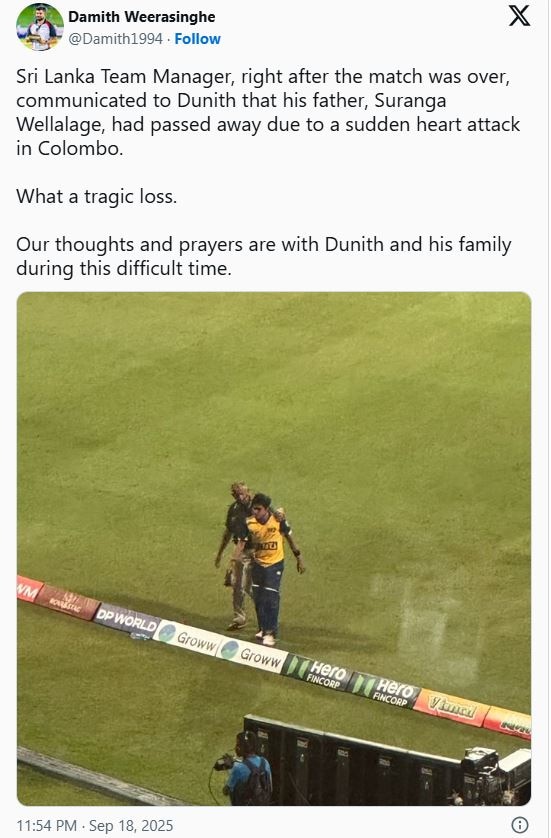Screen dimensions: 551x838
Task: Open Damith Weerasinghe's profile avatar
Action: click(x=40, y=27)
